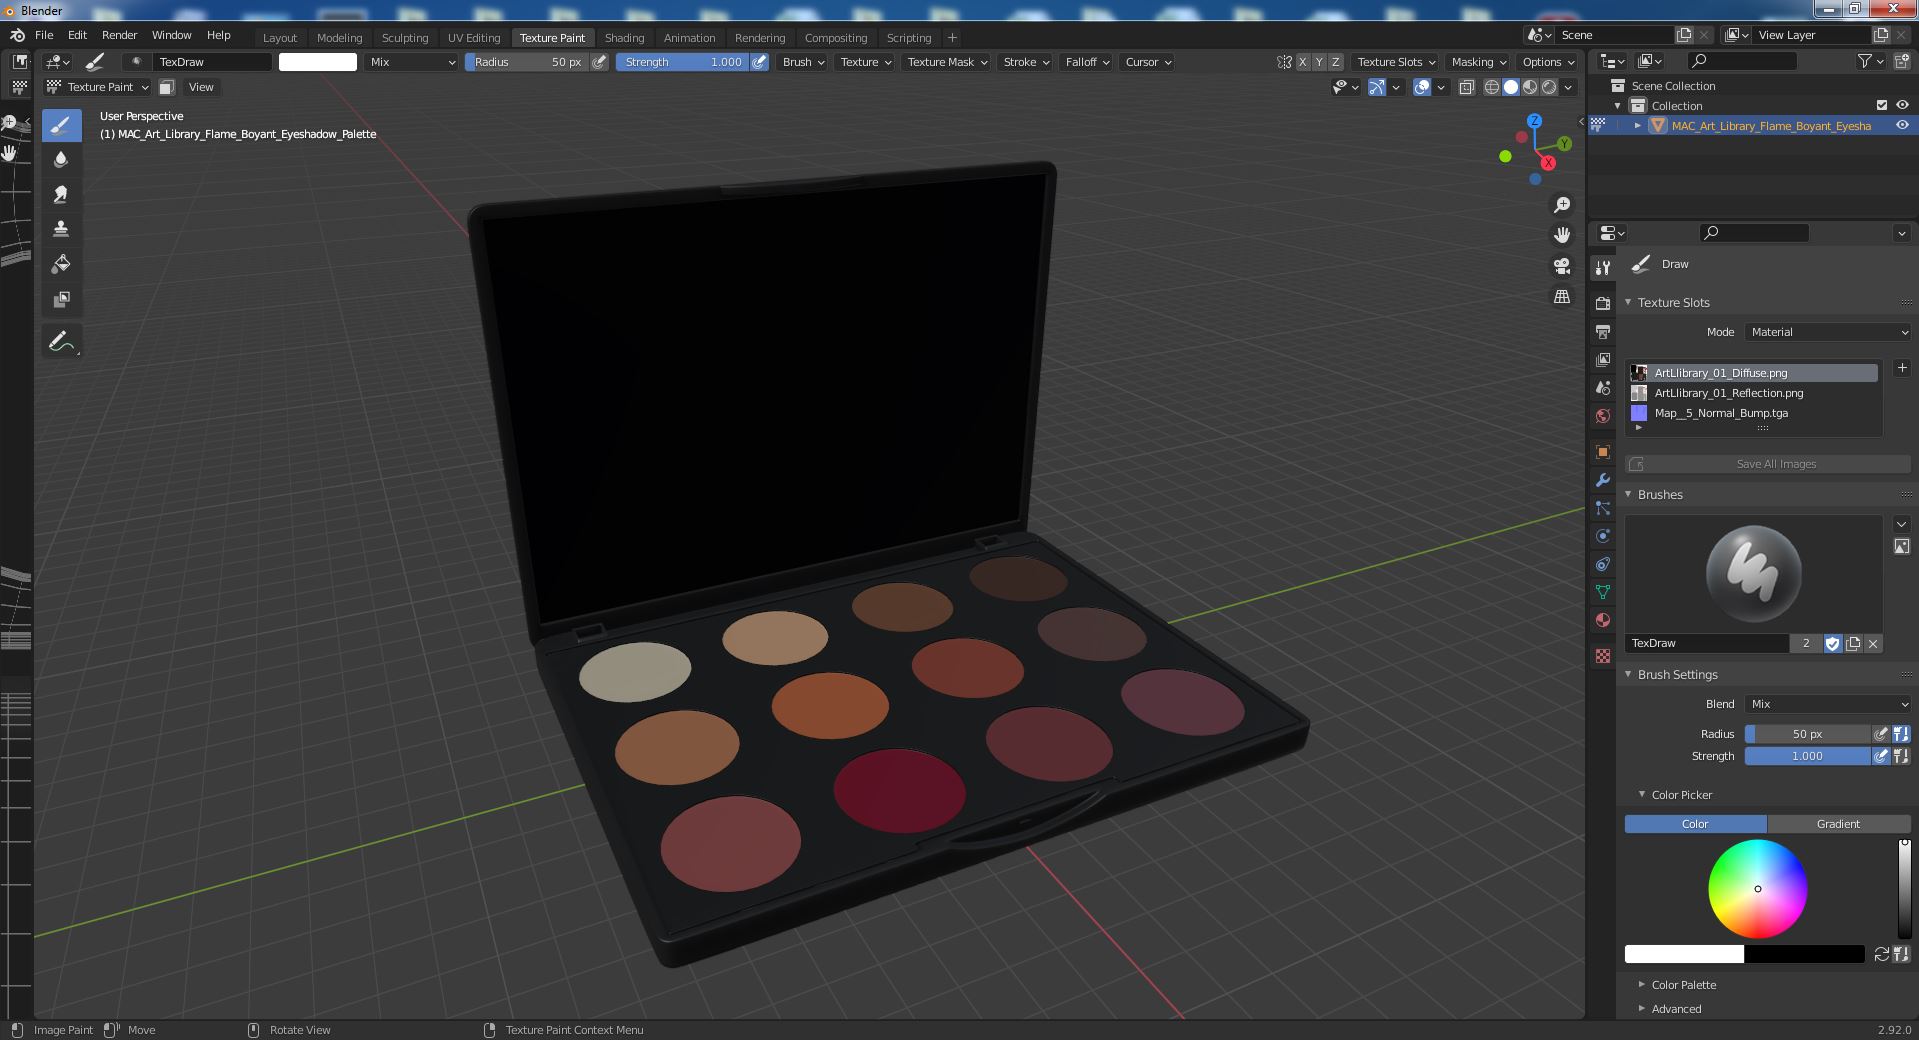1919x1040 pixels.
Task: Click the Save All Images button
Action: tap(1767, 464)
